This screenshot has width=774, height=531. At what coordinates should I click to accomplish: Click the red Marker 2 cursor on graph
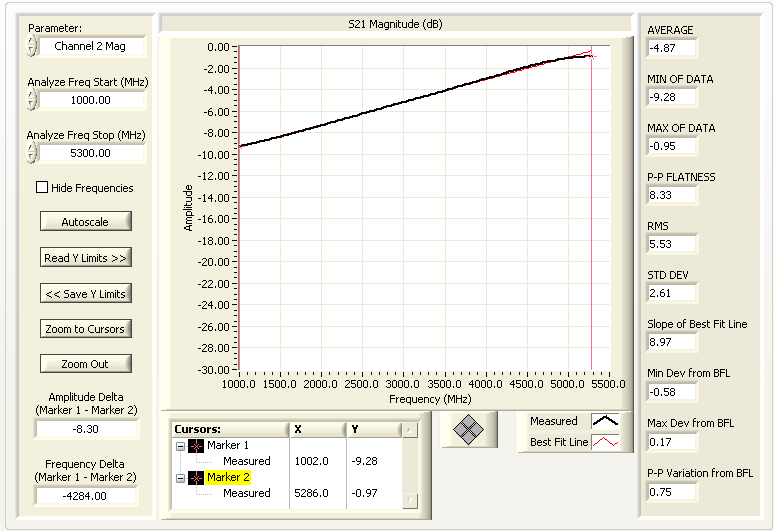[591, 56]
